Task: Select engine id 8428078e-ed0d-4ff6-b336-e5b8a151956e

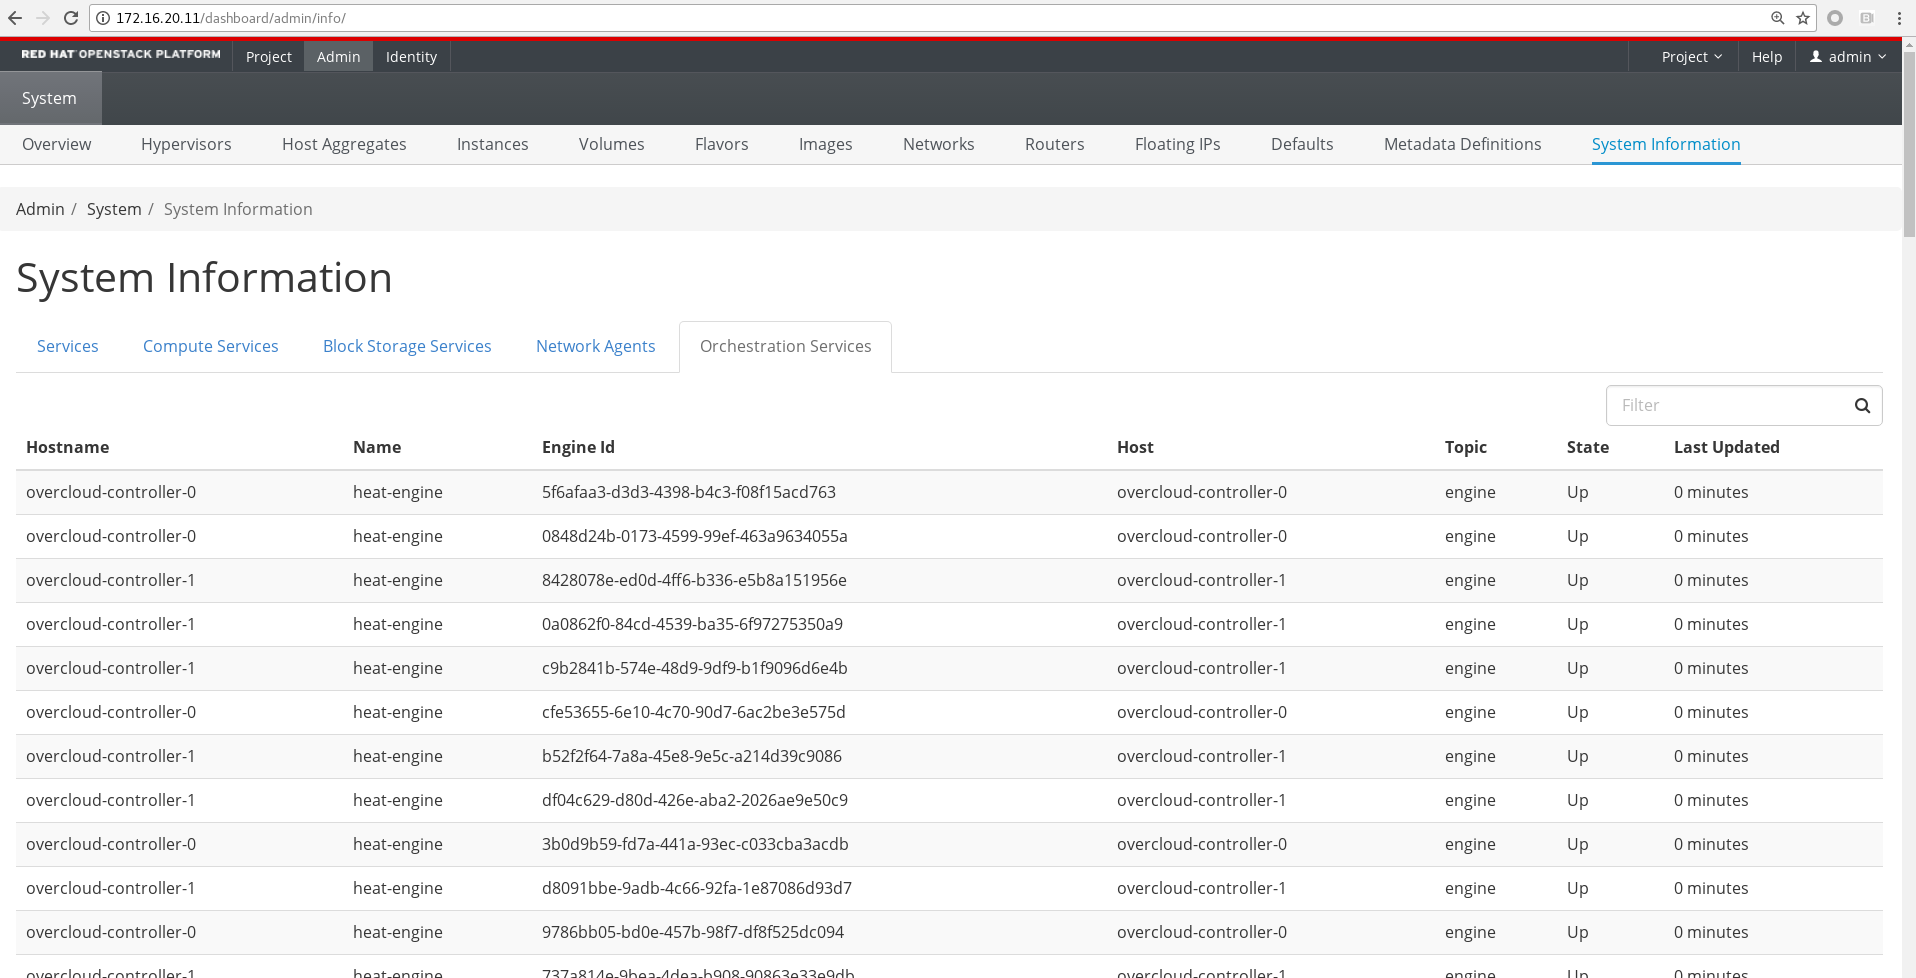Action: (694, 580)
